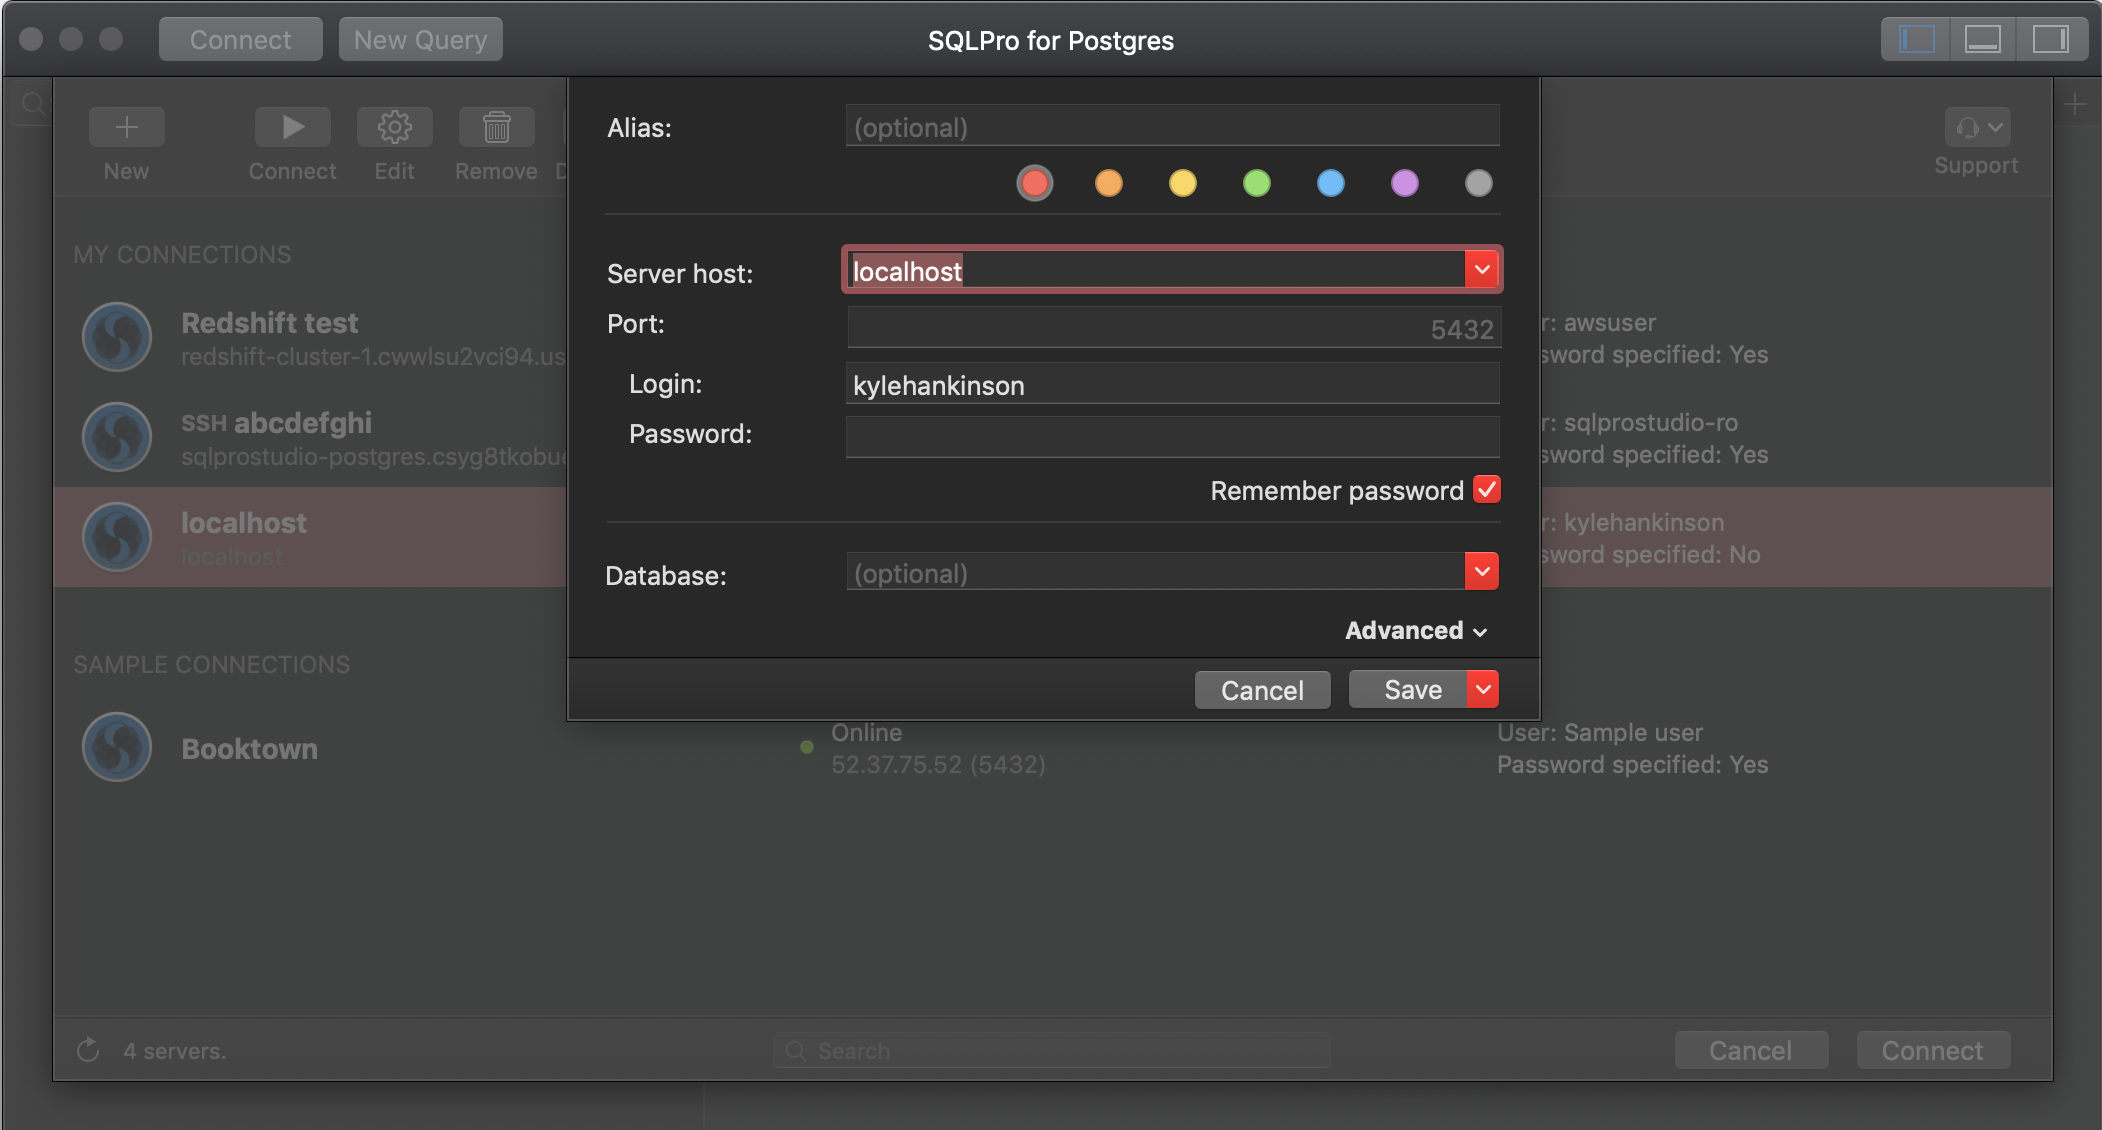The width and height of the screenshot is (2102, 1130).
Task: Click the Connect play icon in toolbar
Action: [292, 127]
